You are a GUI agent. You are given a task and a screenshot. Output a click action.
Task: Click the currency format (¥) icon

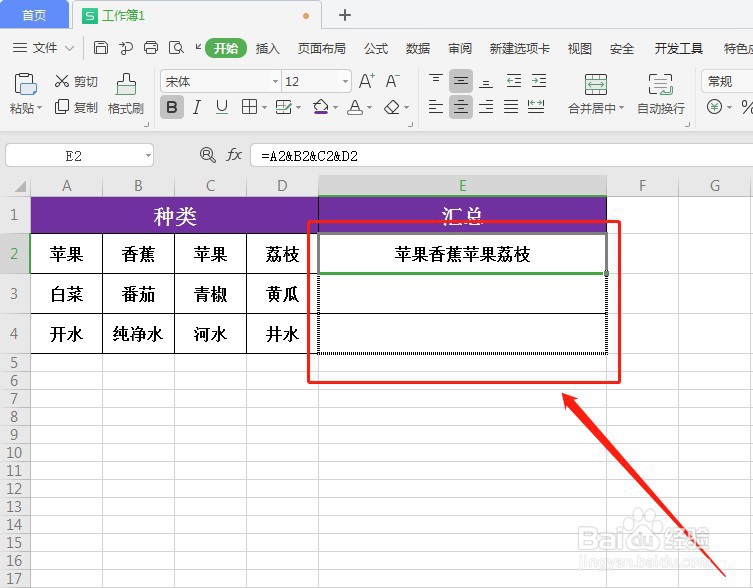[714, 107]
